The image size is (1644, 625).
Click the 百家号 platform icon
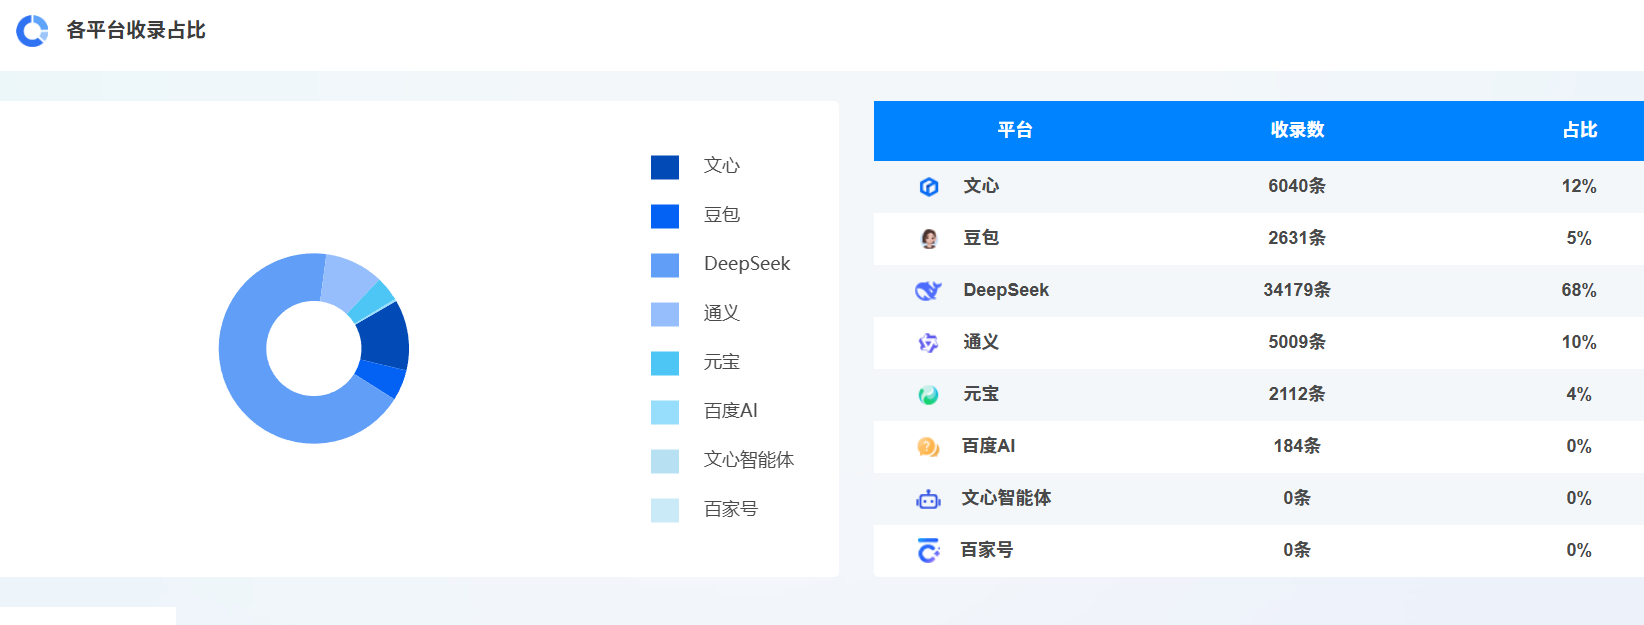tap(929, 550)
